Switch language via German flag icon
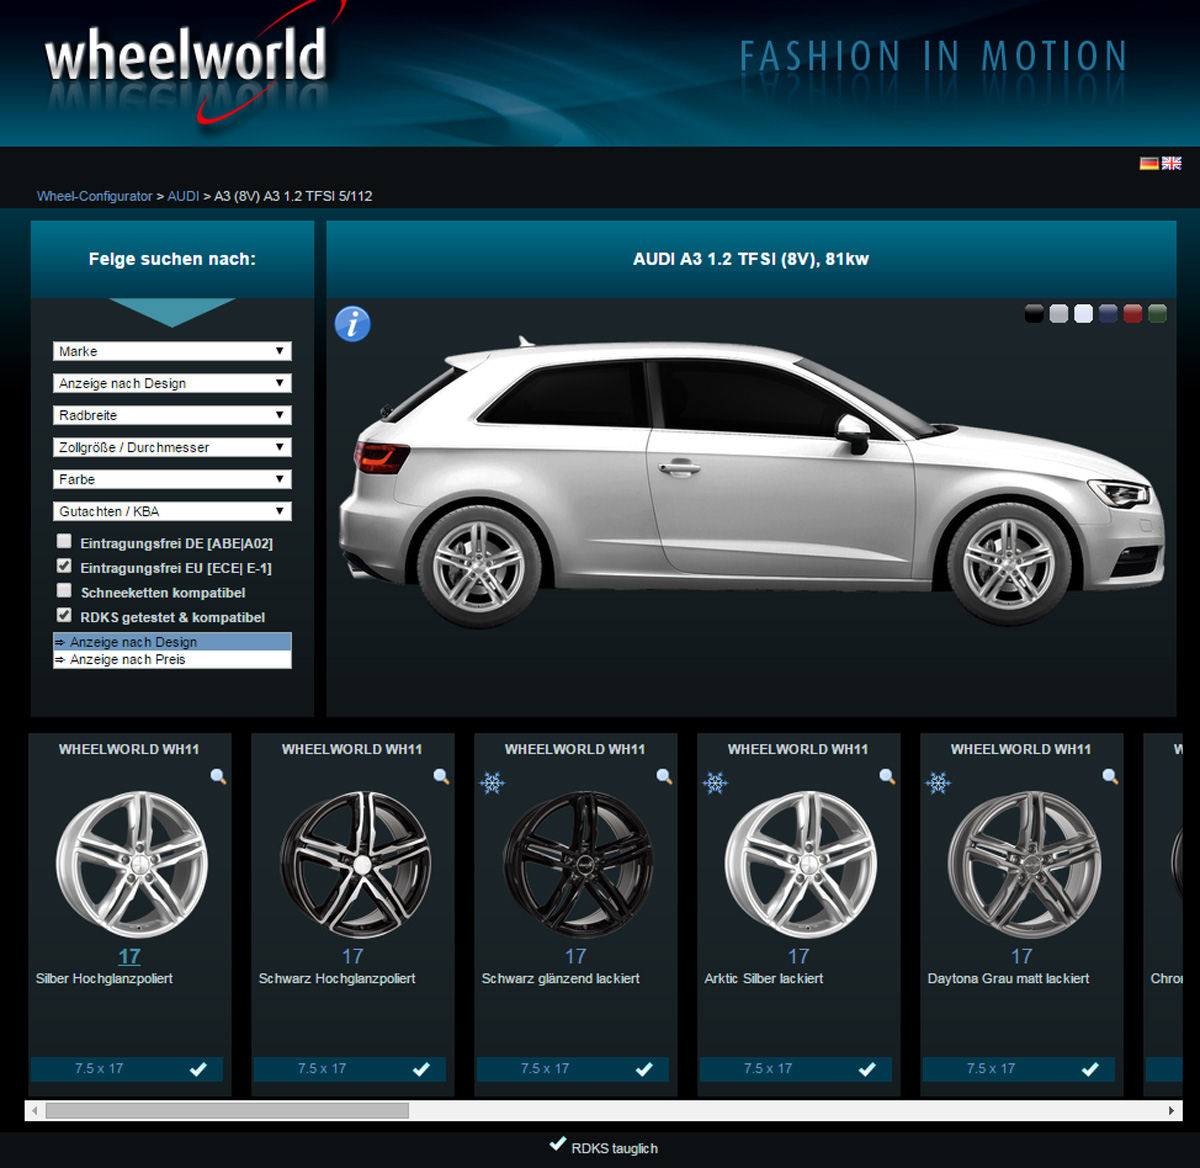Viewport: 1200px width, 1168px height. [1149, 163]
